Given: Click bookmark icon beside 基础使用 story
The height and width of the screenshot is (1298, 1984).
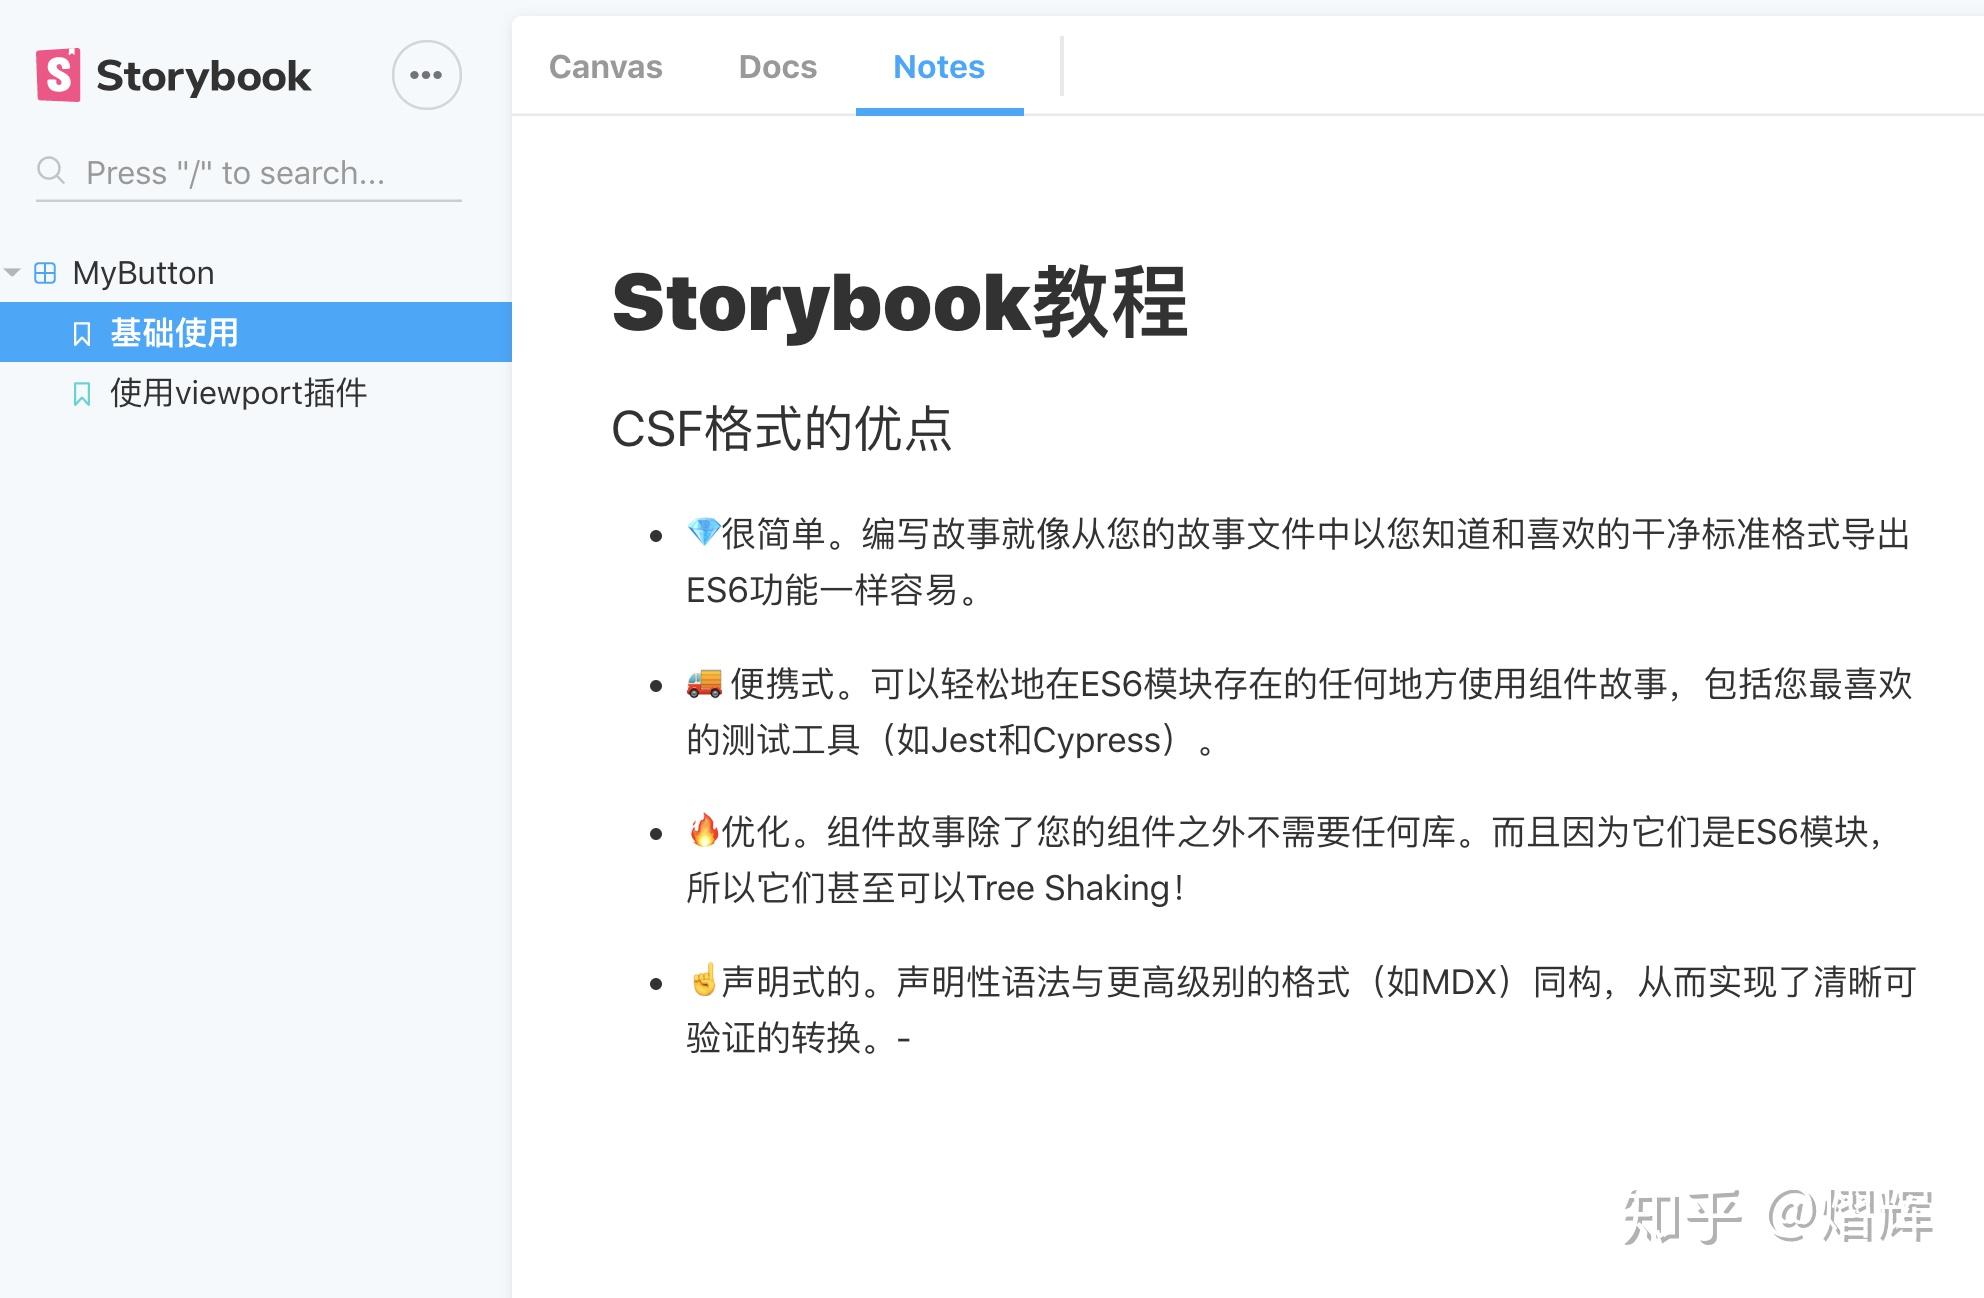Looking at the screenshot, I should coord(82,334).
